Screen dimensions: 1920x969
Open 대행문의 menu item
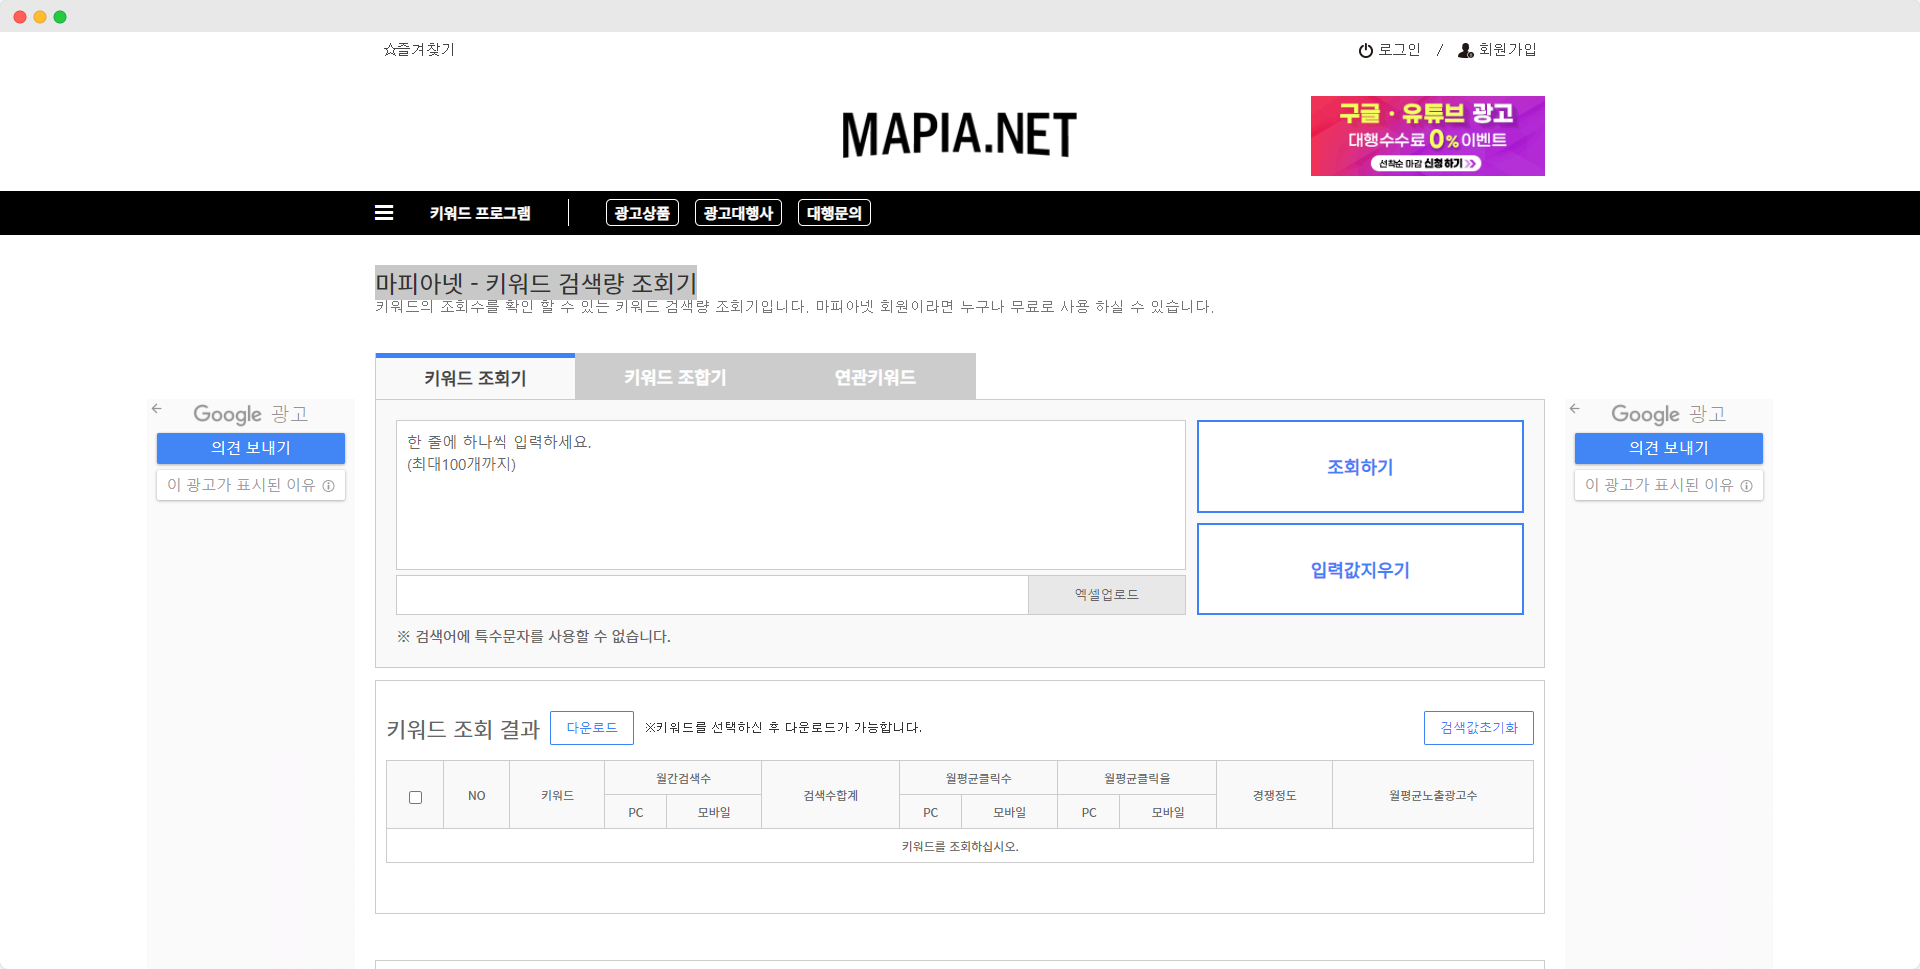point(834,213)
